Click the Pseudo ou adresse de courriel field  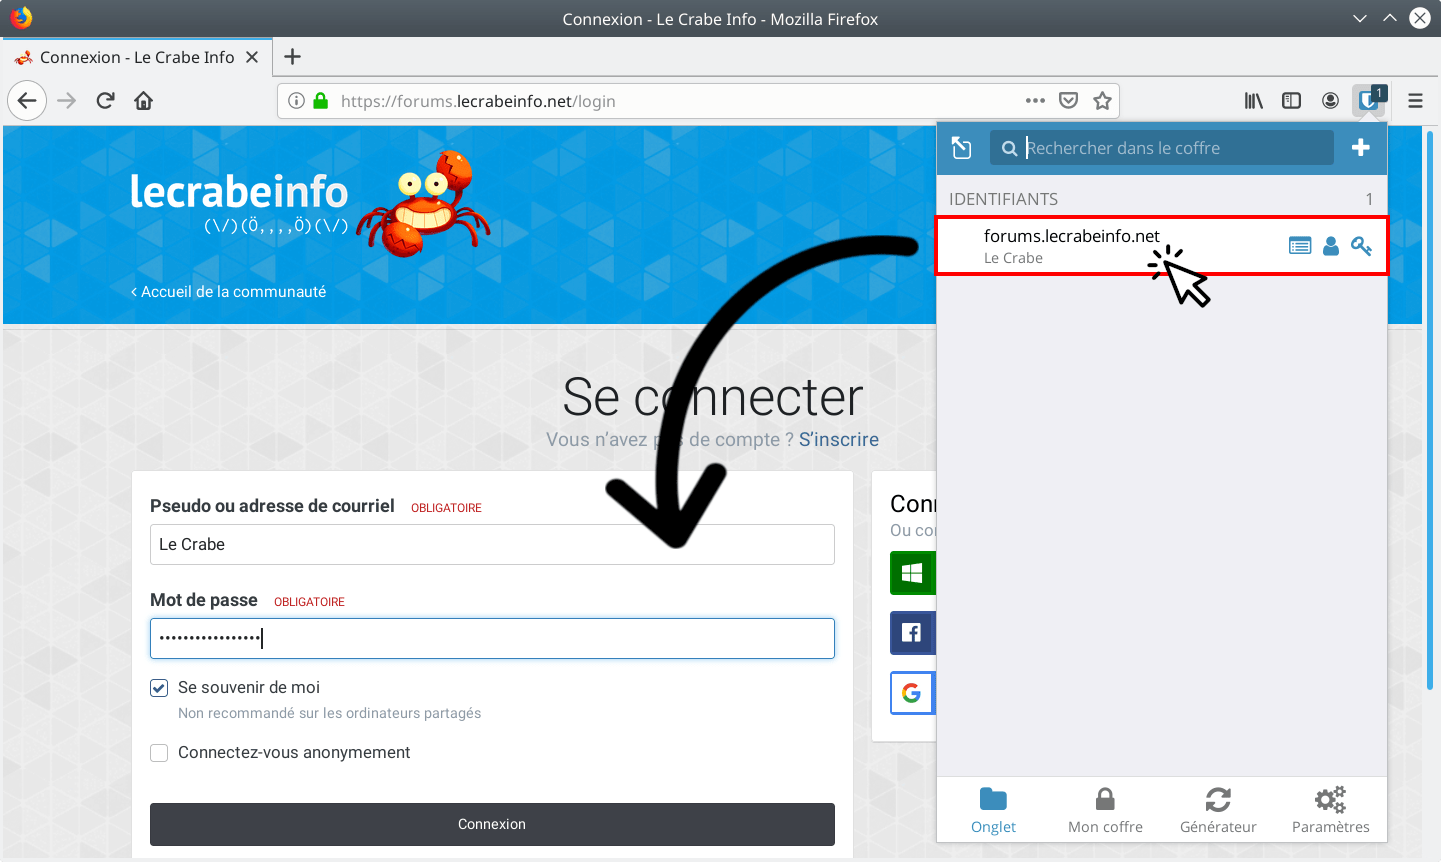point(492,544)
